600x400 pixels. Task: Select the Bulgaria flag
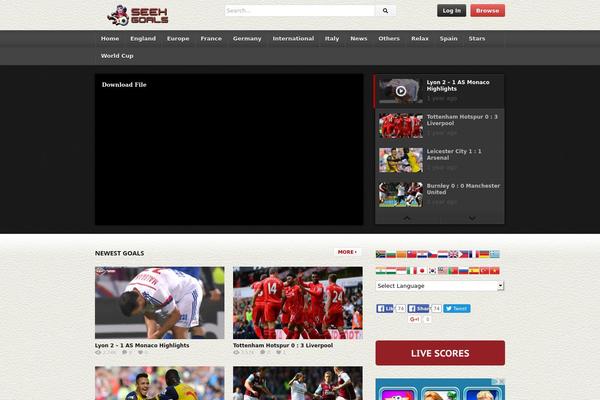391,254
